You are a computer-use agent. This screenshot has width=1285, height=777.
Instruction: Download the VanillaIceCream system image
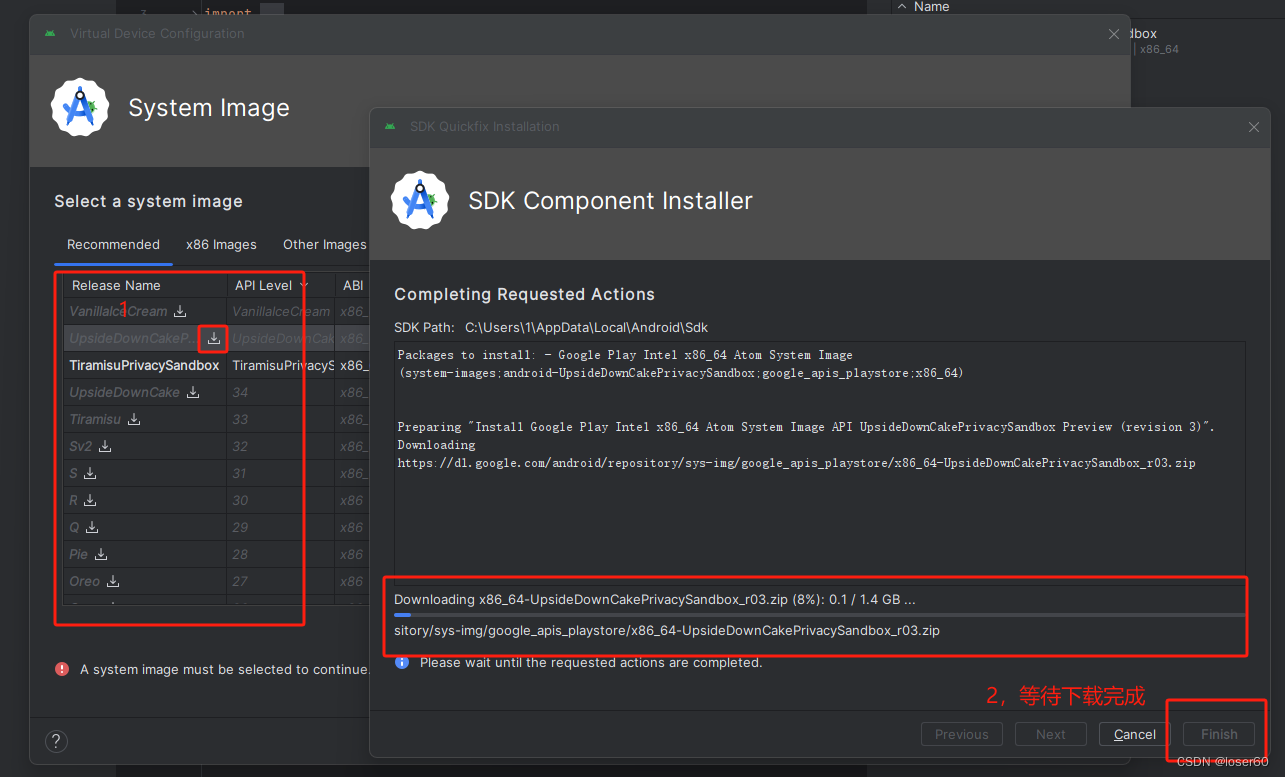point(180,312)
